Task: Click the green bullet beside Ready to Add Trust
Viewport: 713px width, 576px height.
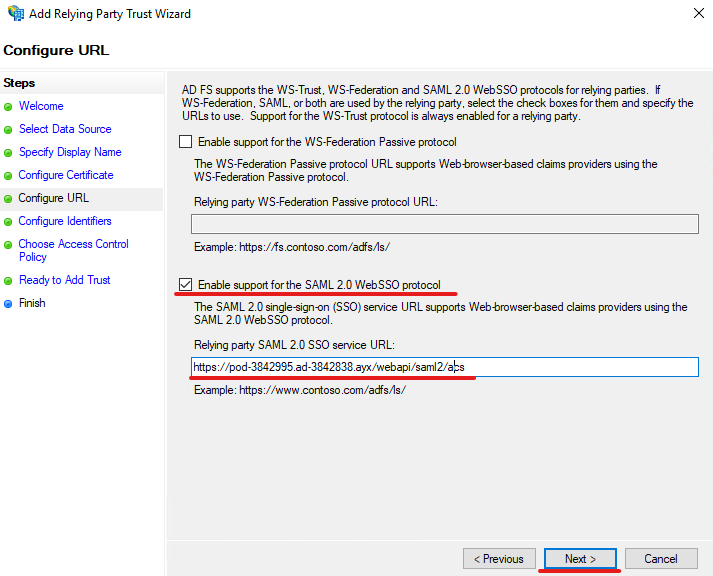Action: click(8, 281)
